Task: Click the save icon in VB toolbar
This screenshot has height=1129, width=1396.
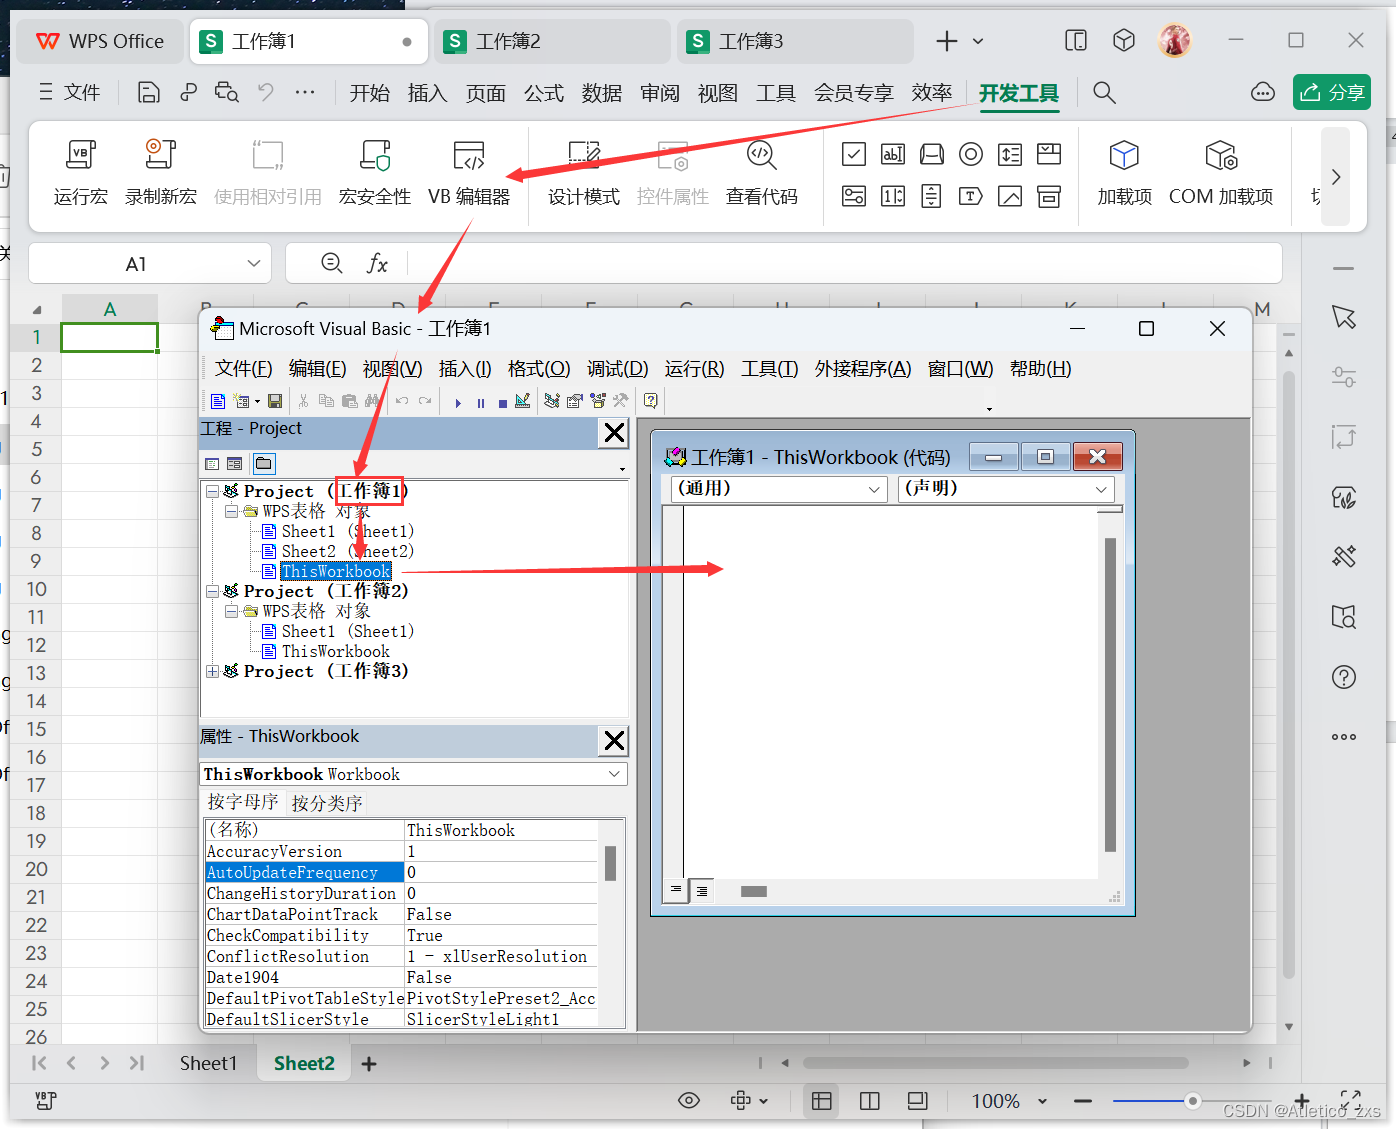Action: [x=275, y=401]
